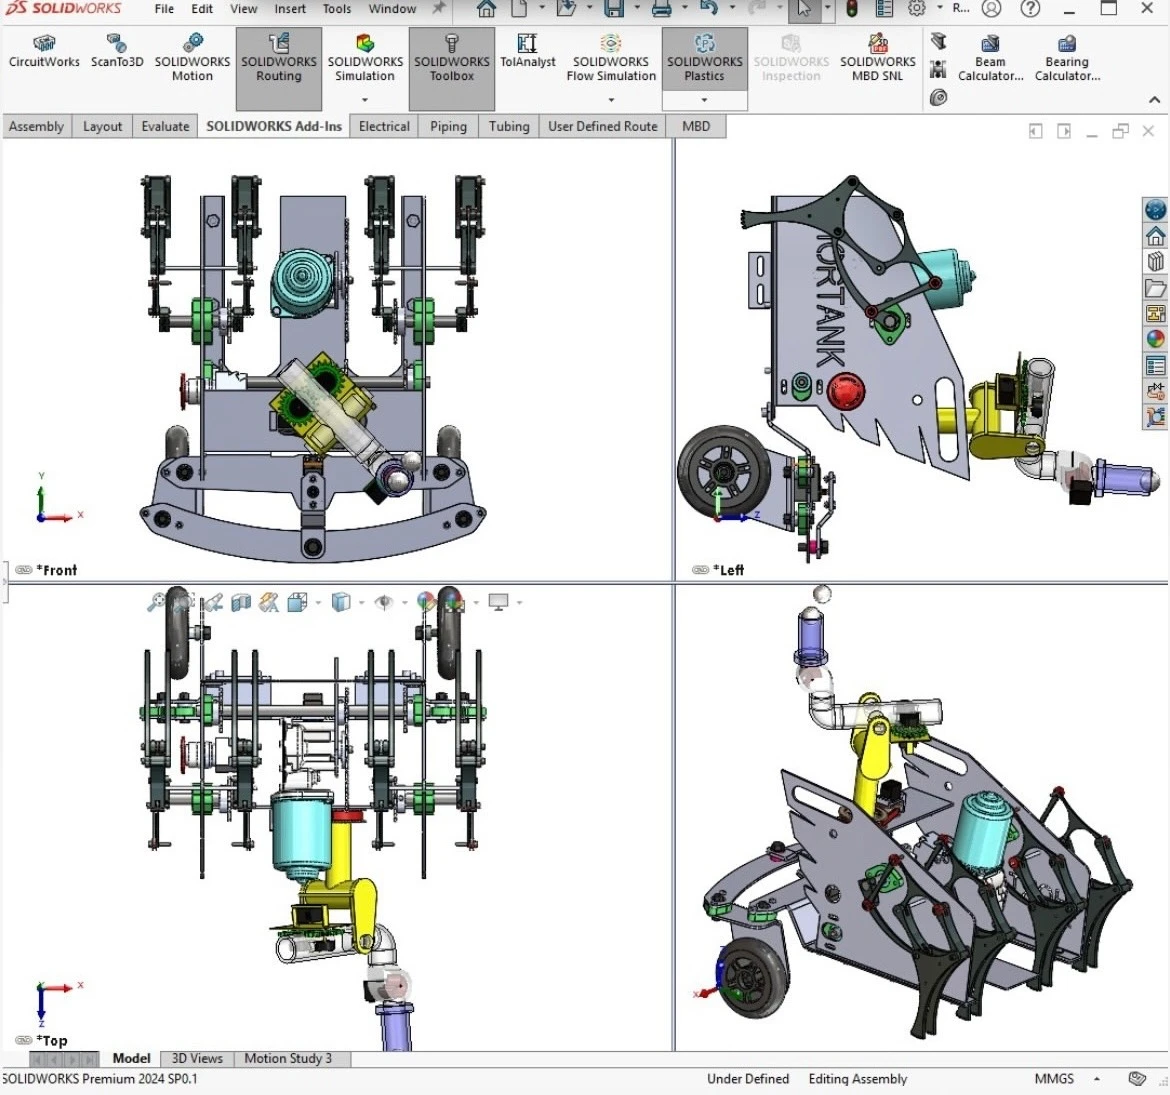Image resolution: width=1170 pixels, height=1095 pixels.
Task: Click the Section View icon in viewport toolbar
Action: [x=241, y=602]
